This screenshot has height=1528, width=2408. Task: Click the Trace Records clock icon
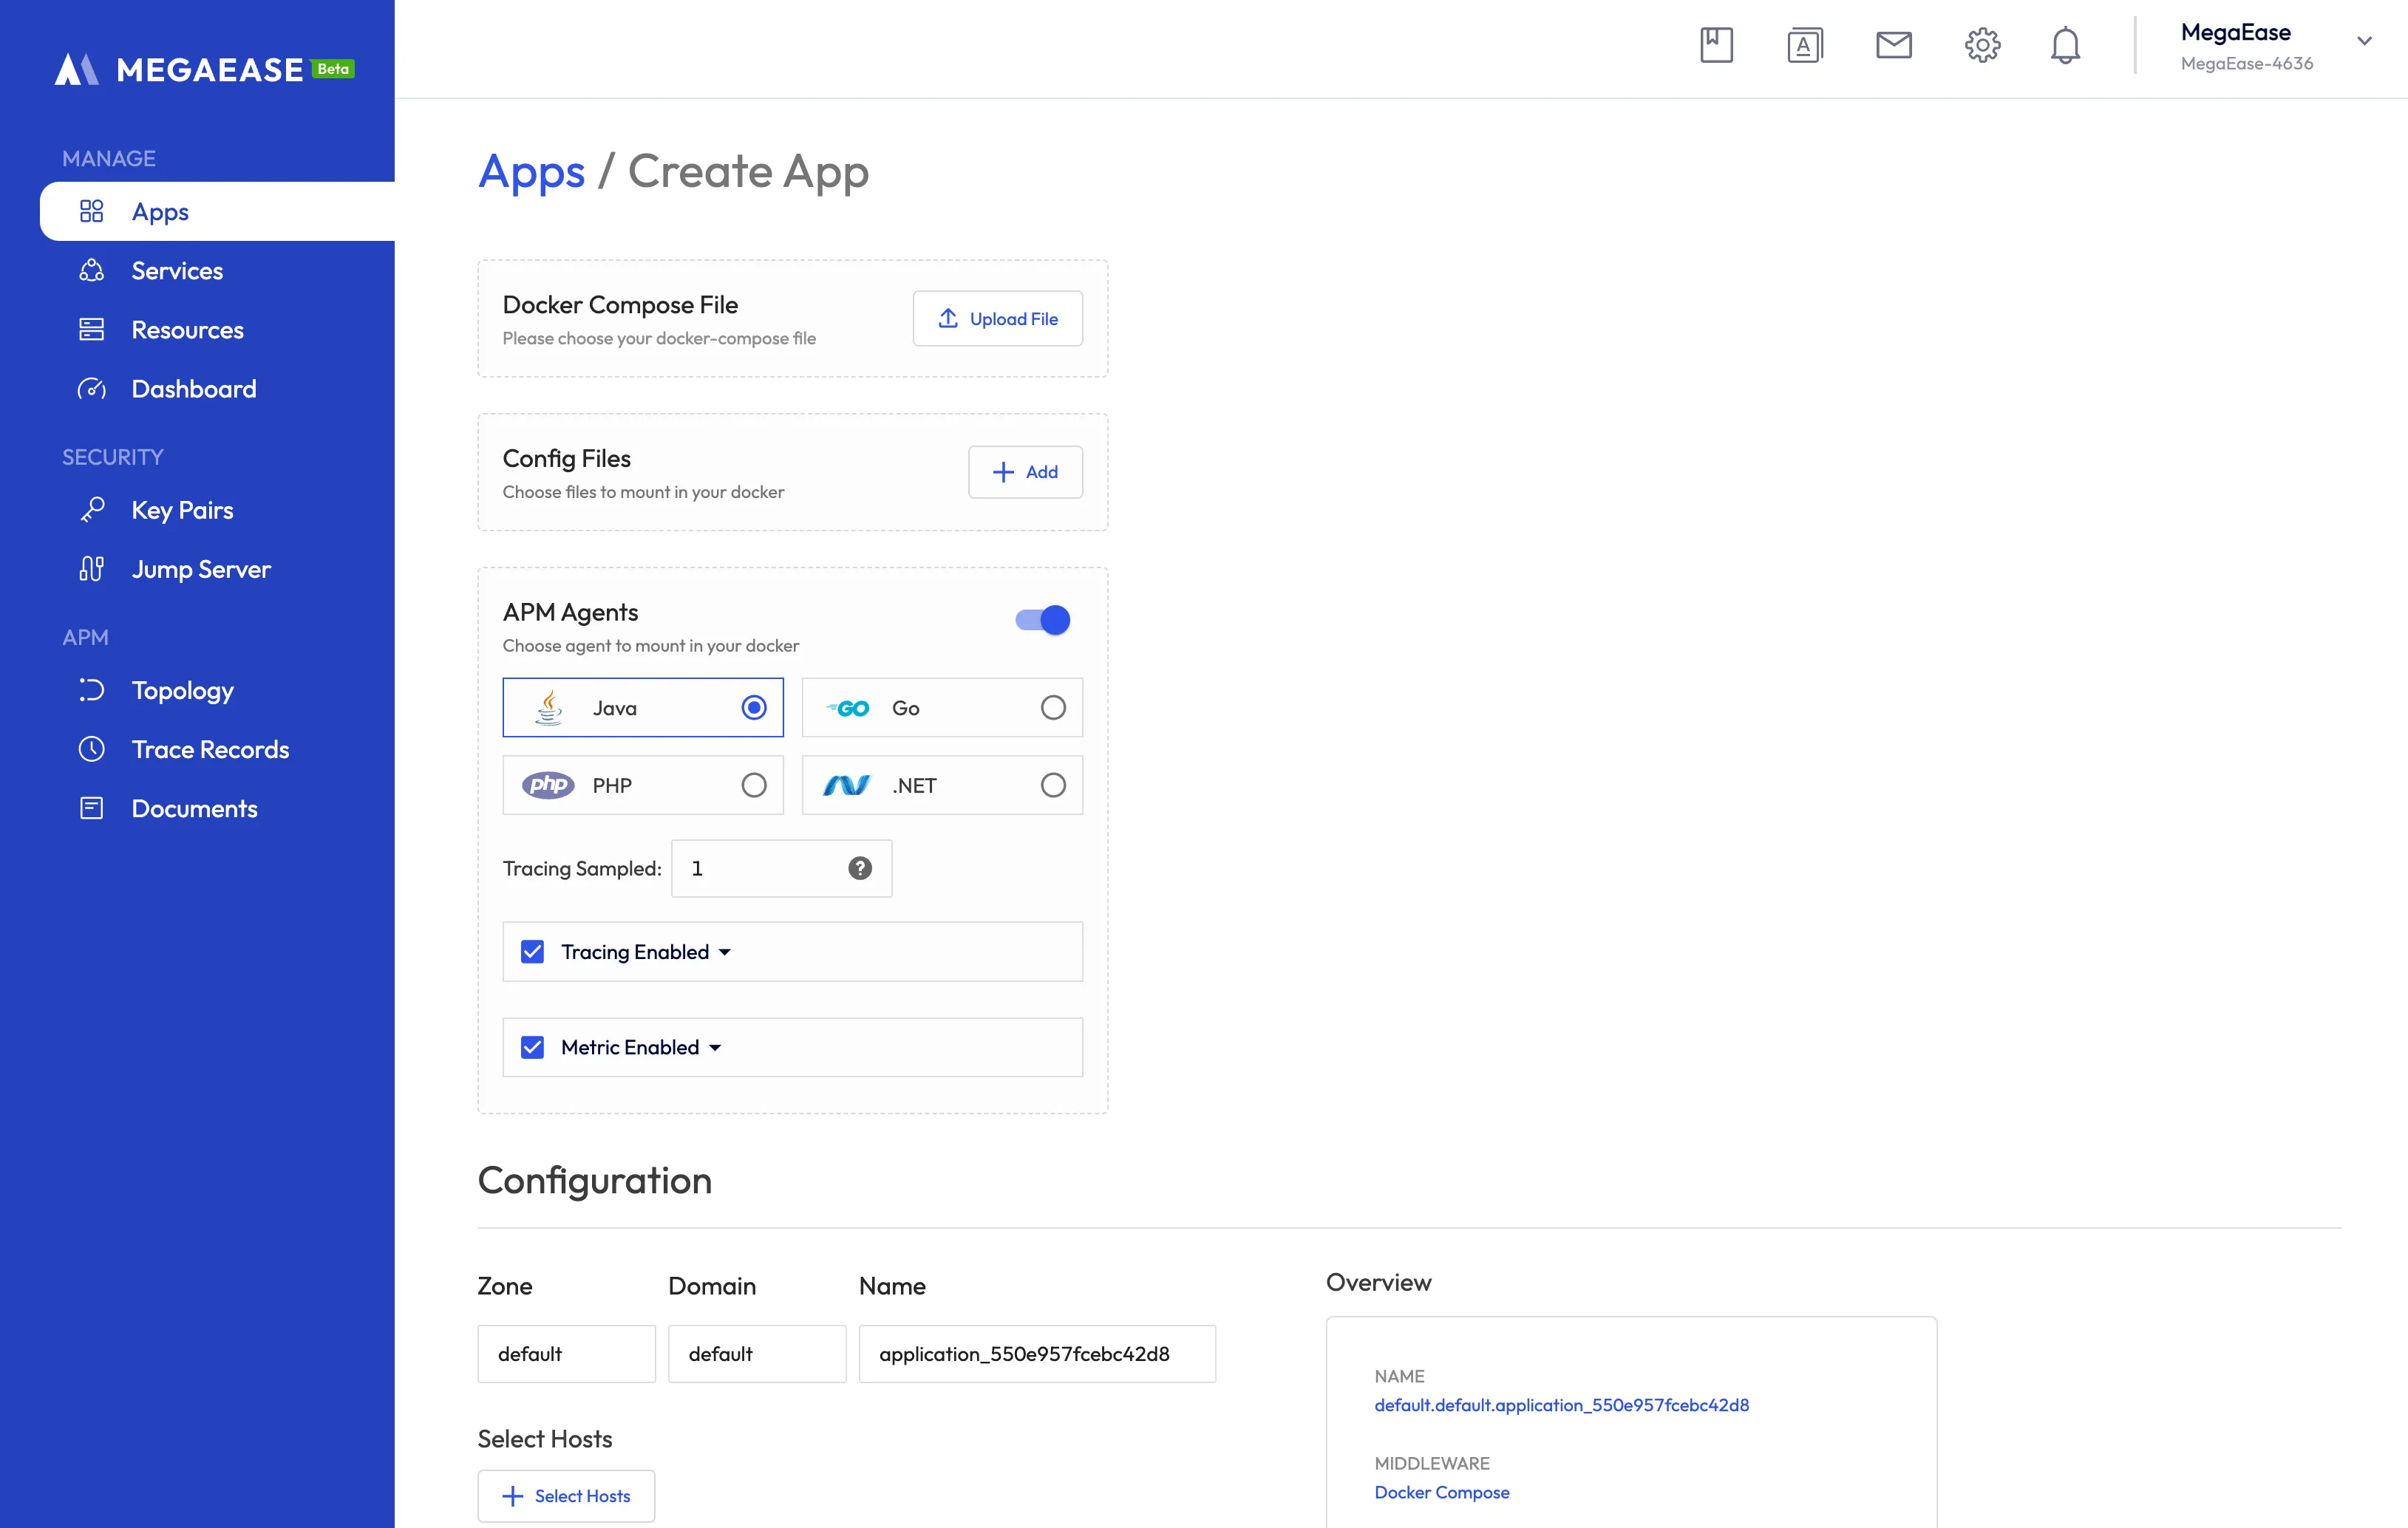pyautogui.click(x=91, y=749)
